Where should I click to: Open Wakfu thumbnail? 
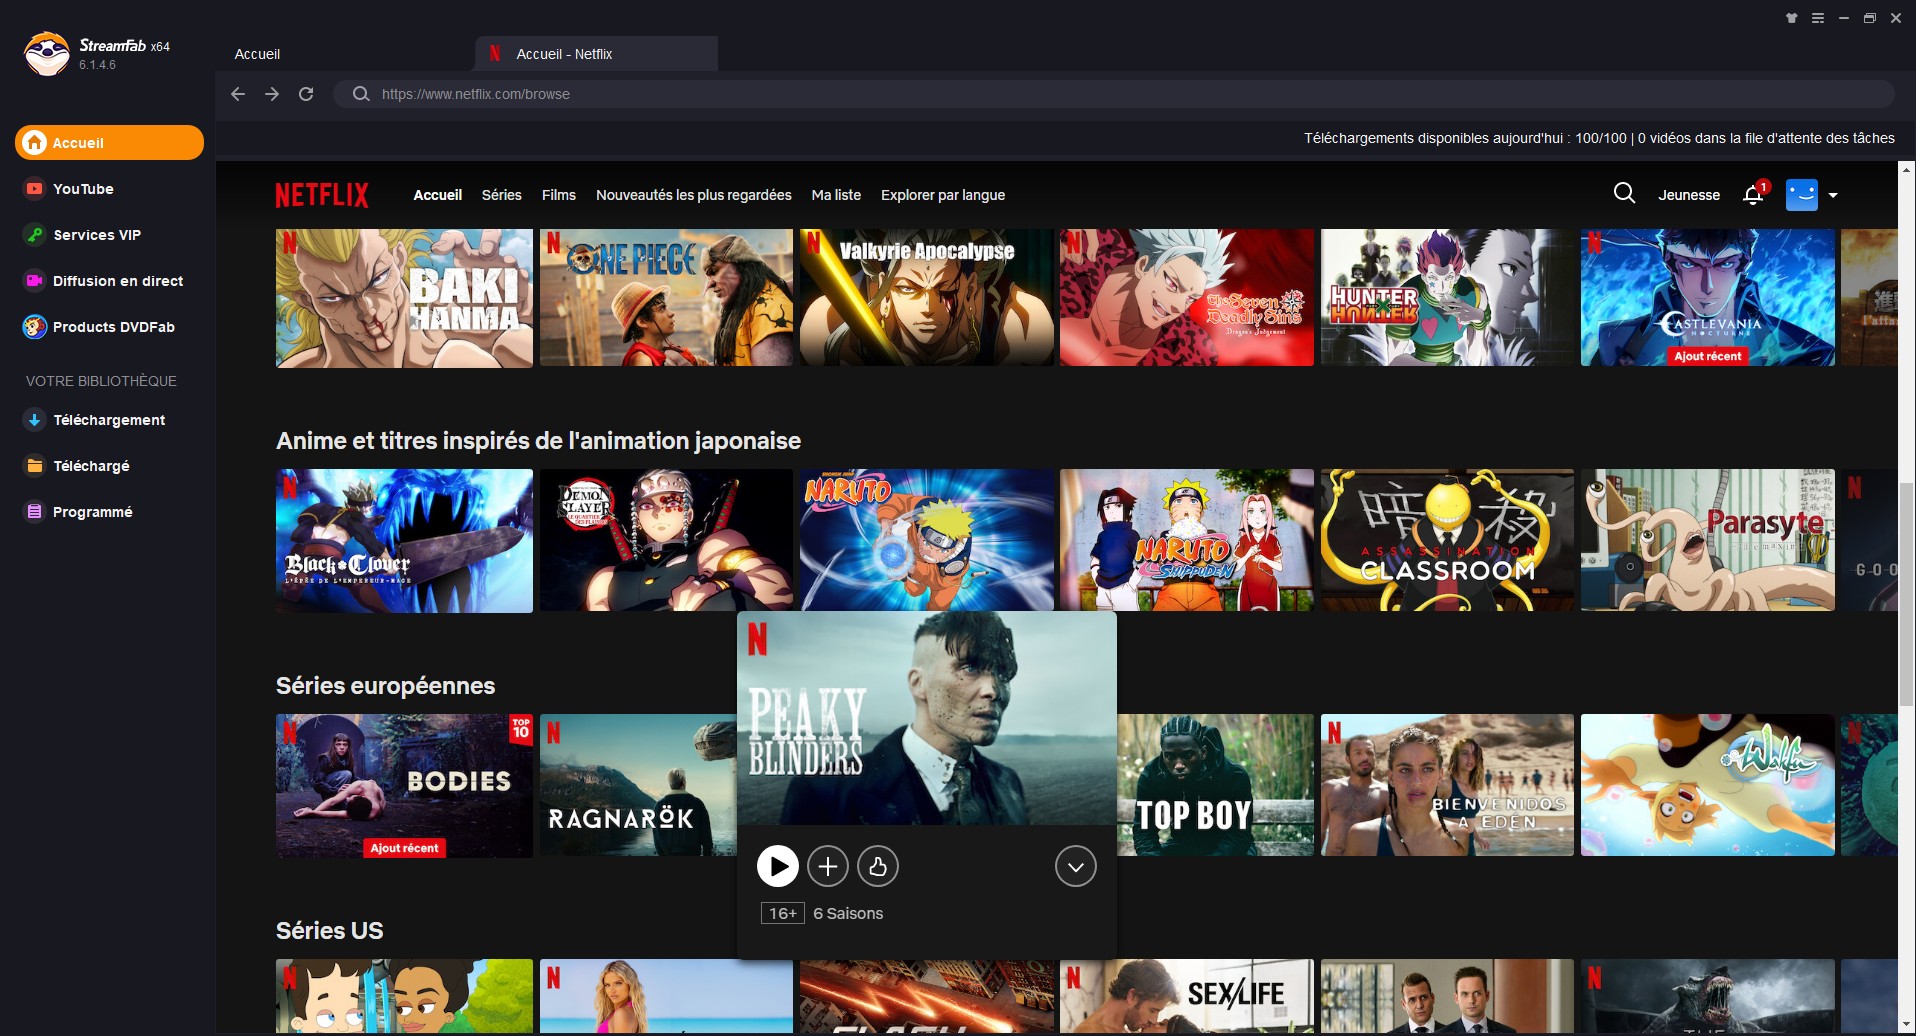(1708, 785)
